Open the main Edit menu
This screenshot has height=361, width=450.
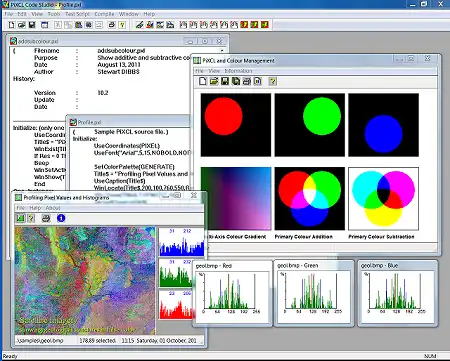pyautogui.click(x=22, y=14)
